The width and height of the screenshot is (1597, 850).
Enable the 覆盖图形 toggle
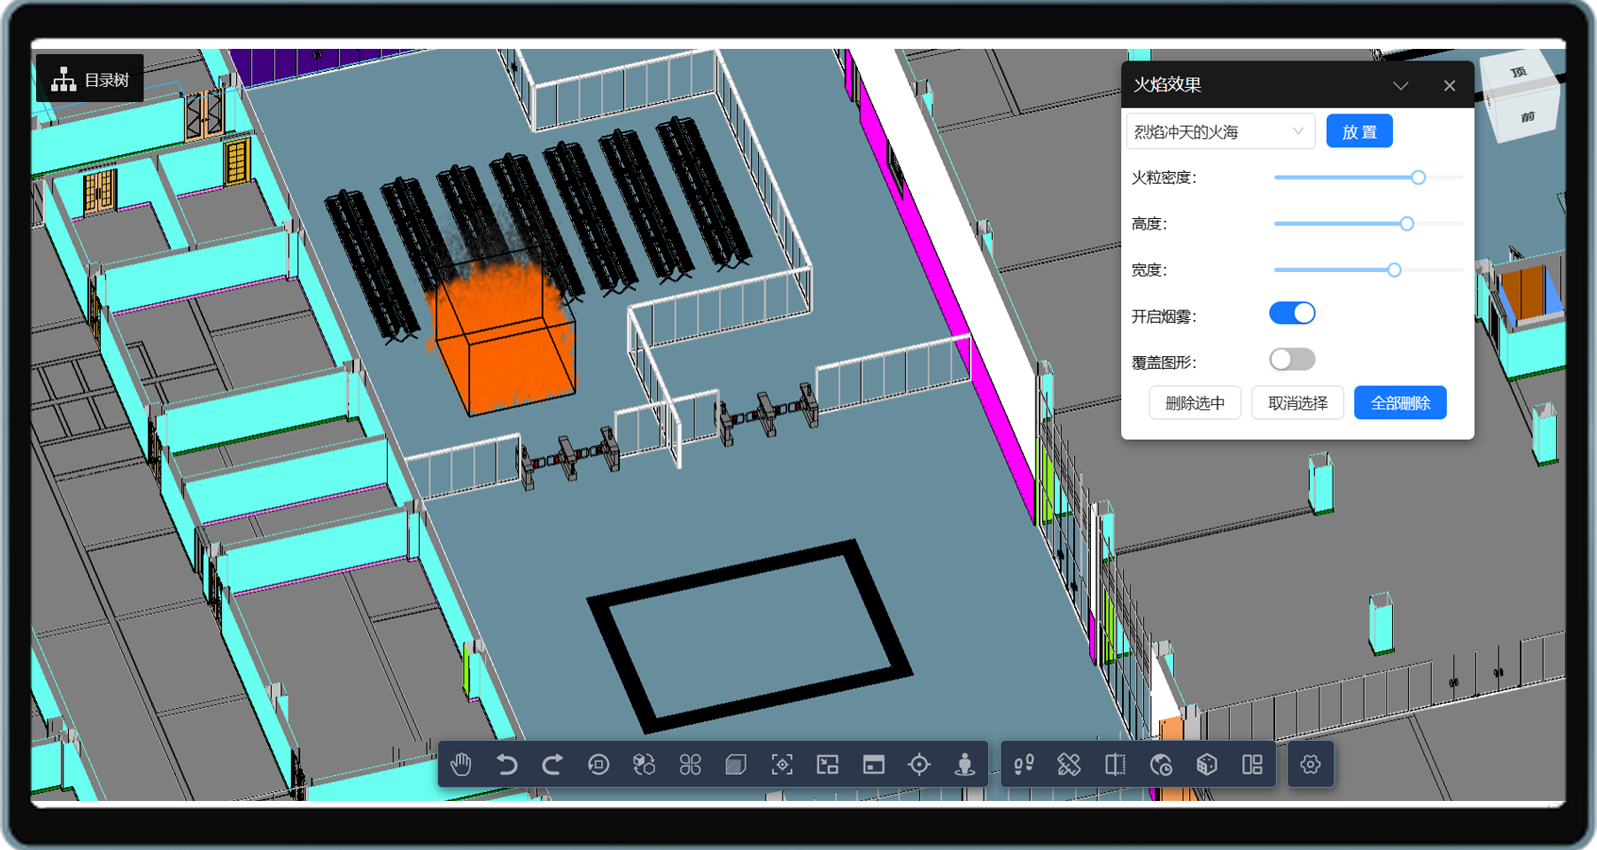[x=1292, y=360]
